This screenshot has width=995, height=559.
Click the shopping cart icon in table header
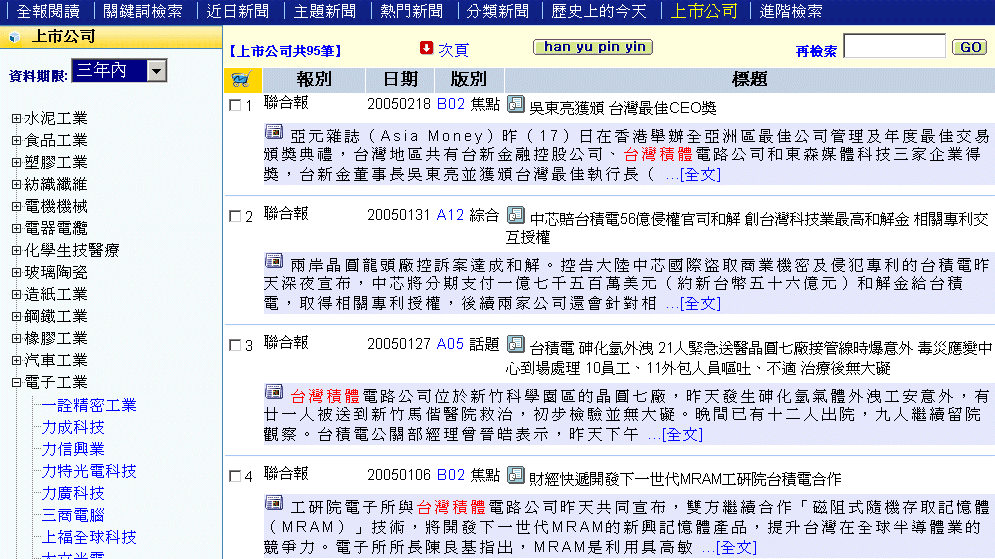coord(240,80)
